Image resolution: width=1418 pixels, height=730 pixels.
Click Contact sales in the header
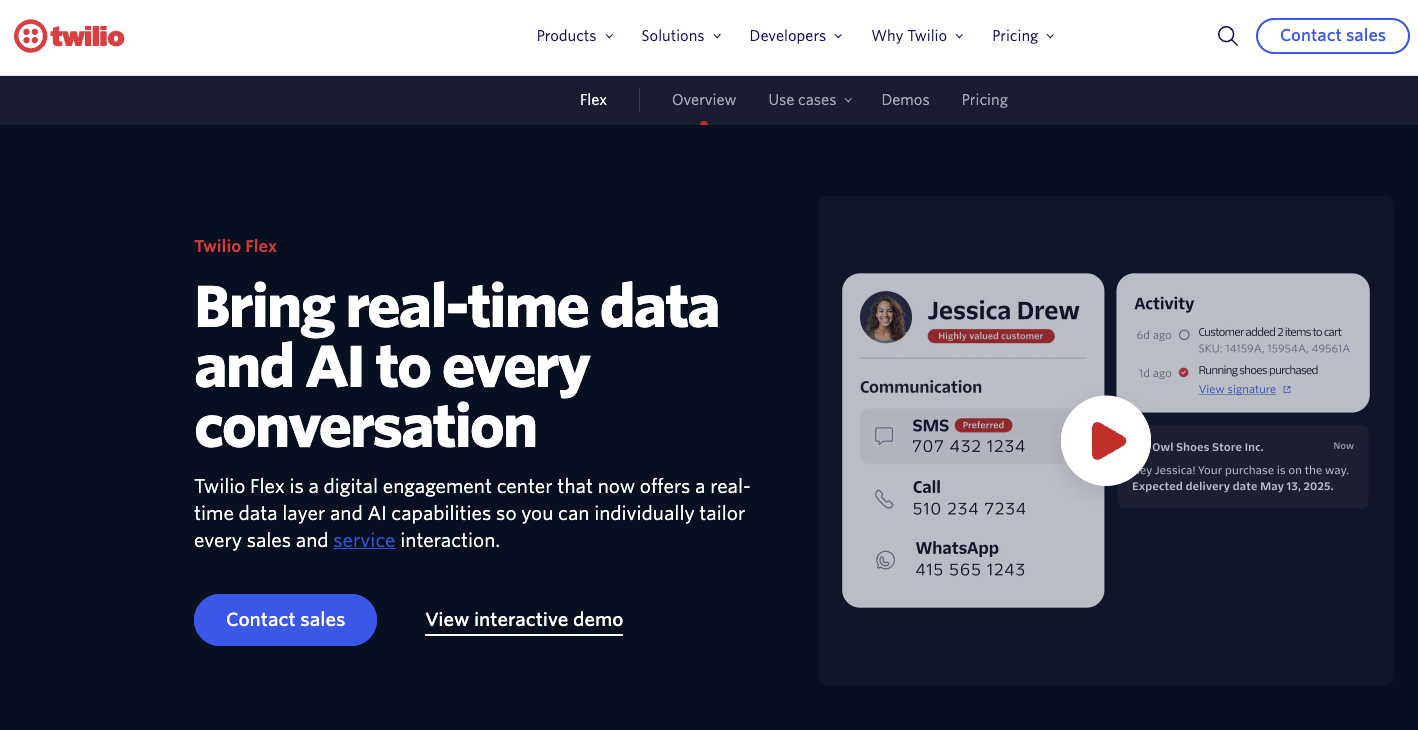[x=1332, y=36]
